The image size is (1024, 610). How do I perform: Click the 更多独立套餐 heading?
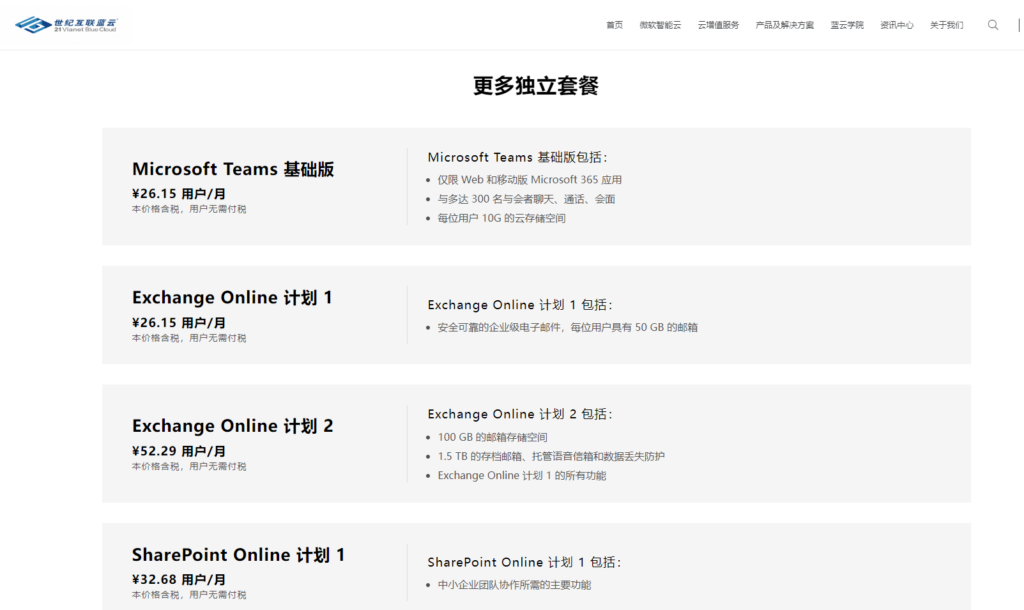click(536, 86)
